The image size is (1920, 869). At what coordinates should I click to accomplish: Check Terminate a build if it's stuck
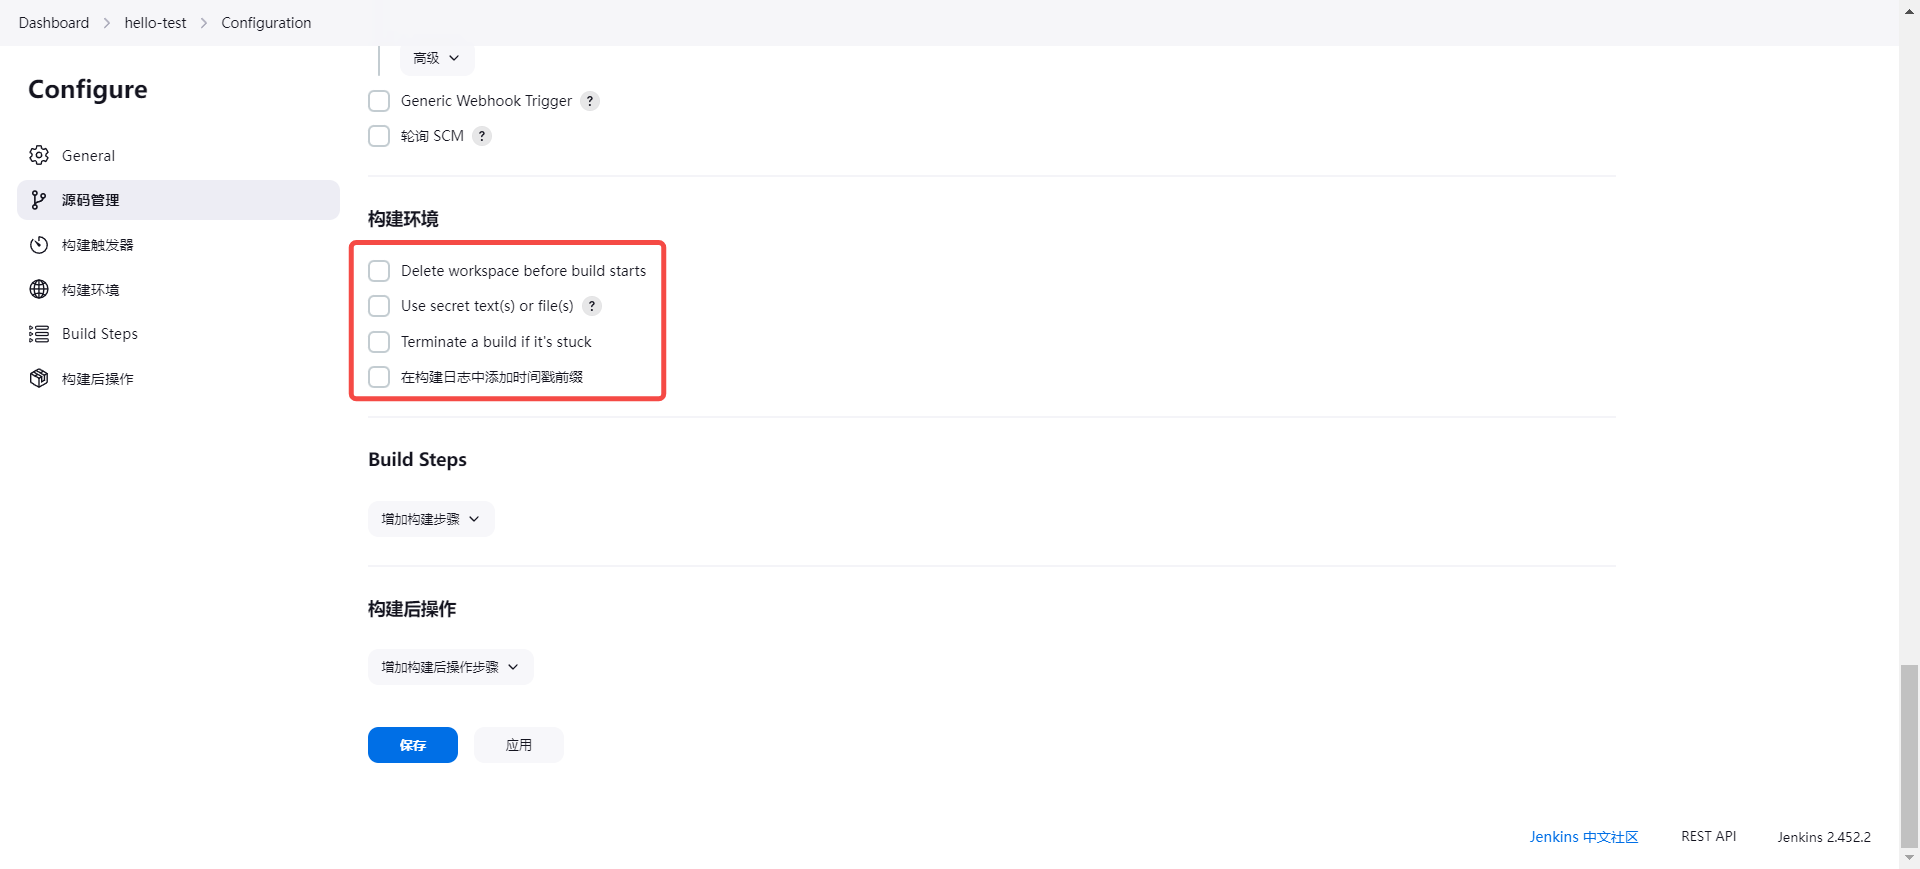tap(379, 342)
